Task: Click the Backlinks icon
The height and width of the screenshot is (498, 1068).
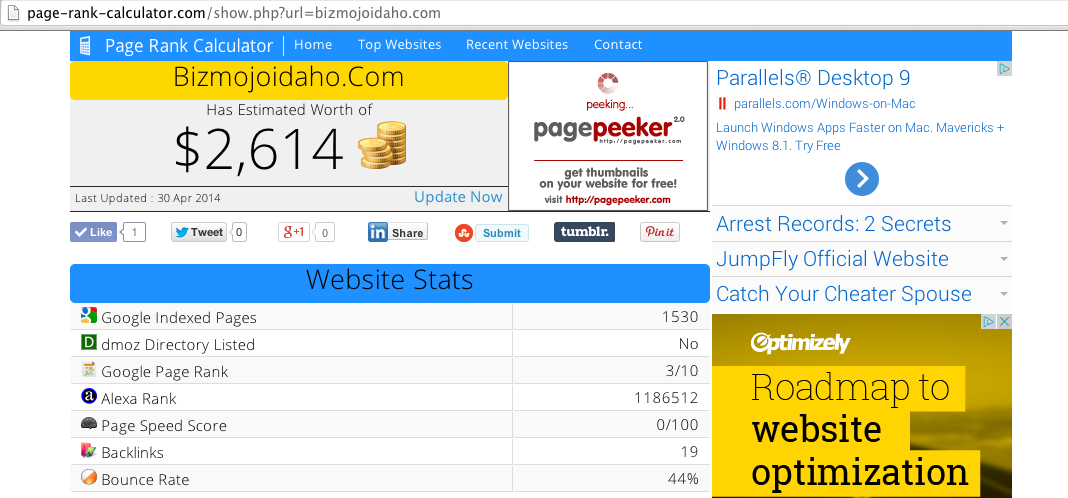Action: coord(89,450)
